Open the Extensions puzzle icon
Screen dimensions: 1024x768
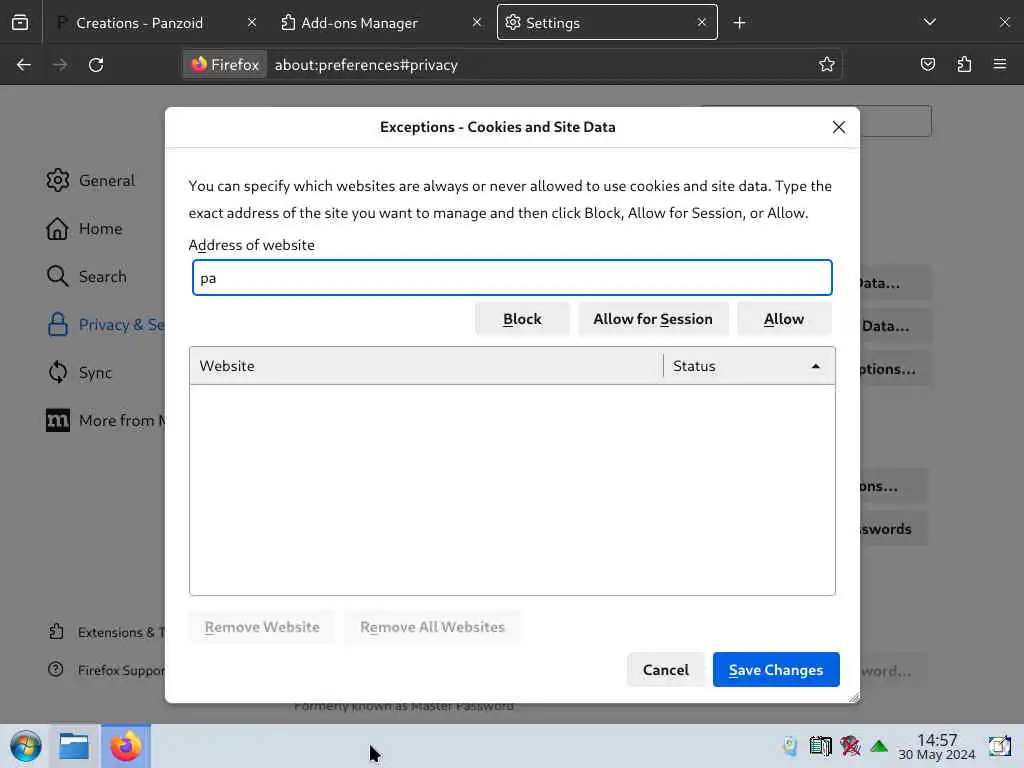tap(964, 65)
